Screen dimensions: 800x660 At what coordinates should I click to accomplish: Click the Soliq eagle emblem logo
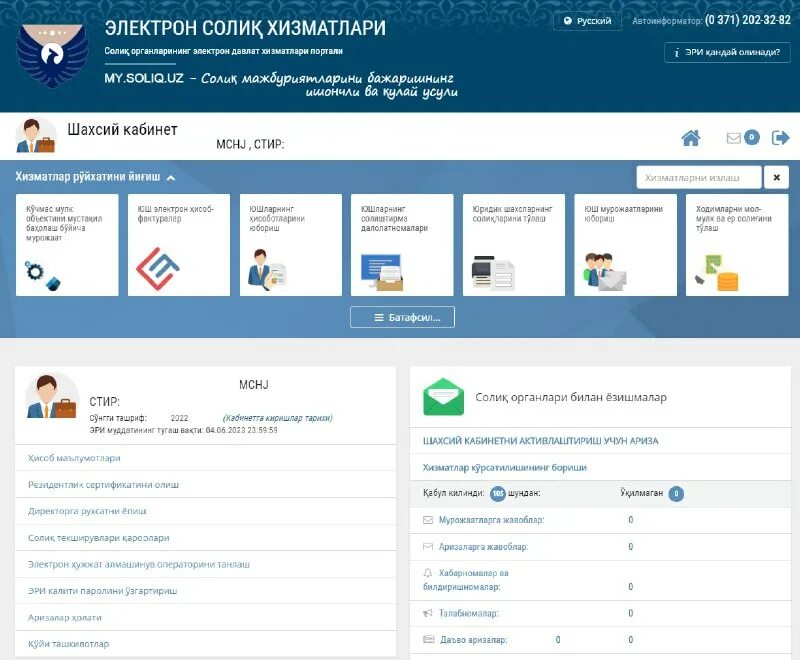[52, 55]
